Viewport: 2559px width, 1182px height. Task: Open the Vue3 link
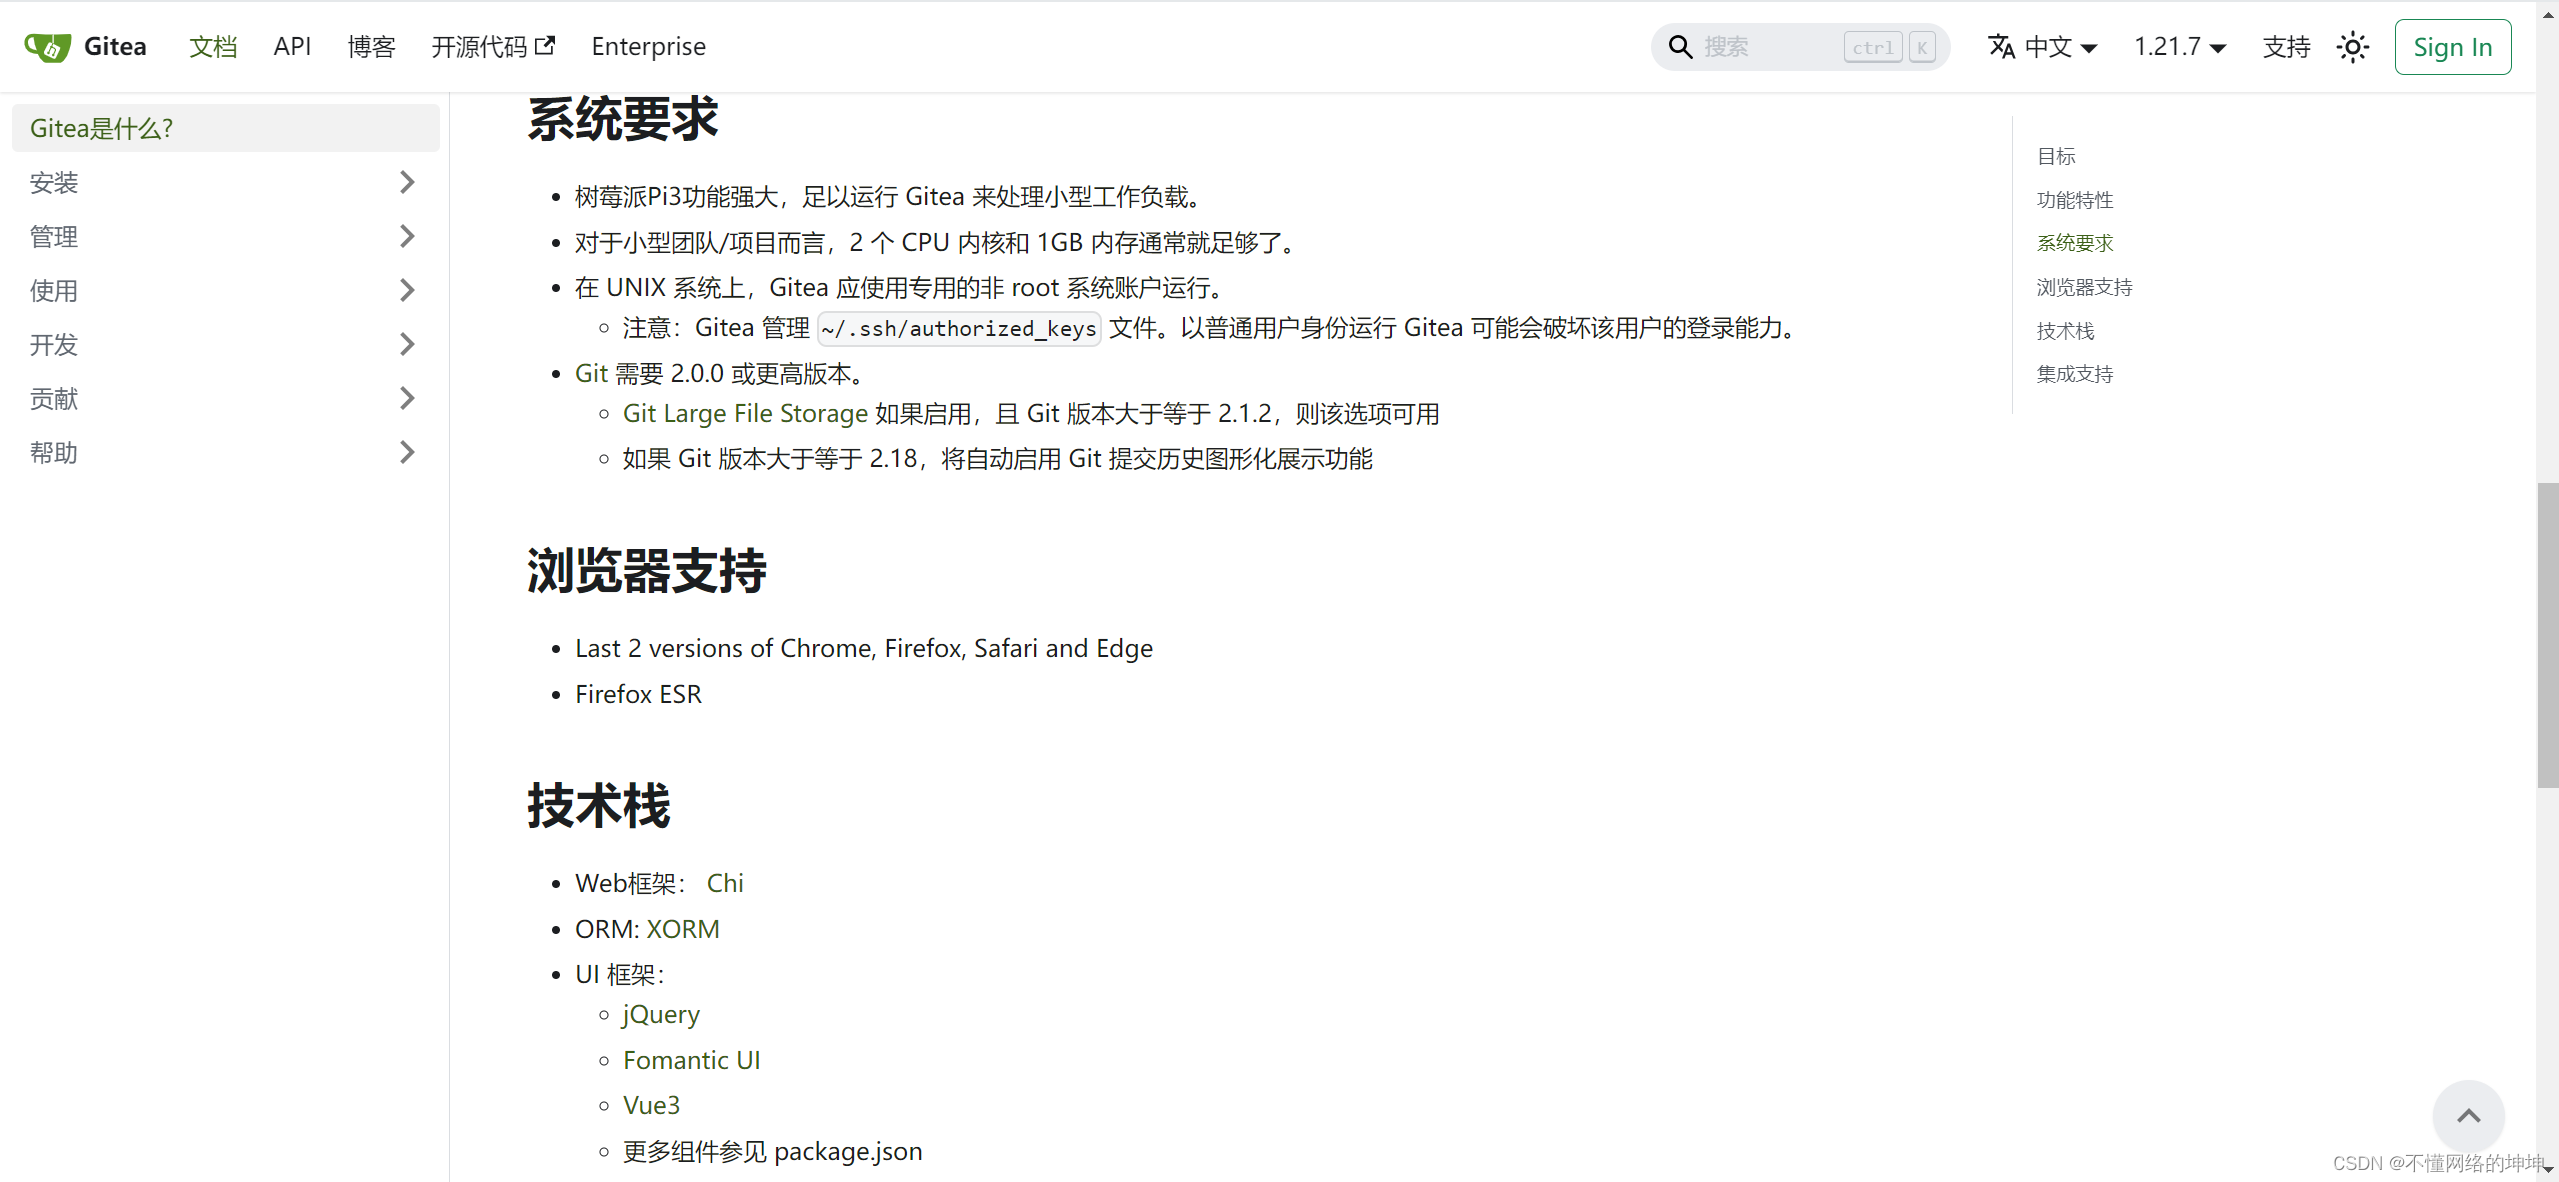(651, 1105)
